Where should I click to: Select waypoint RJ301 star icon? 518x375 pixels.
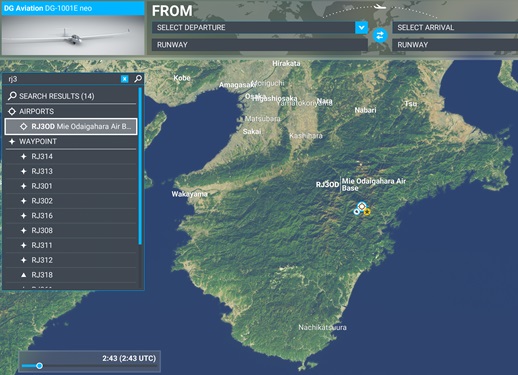pyautogui.click(x=23, y=186)
